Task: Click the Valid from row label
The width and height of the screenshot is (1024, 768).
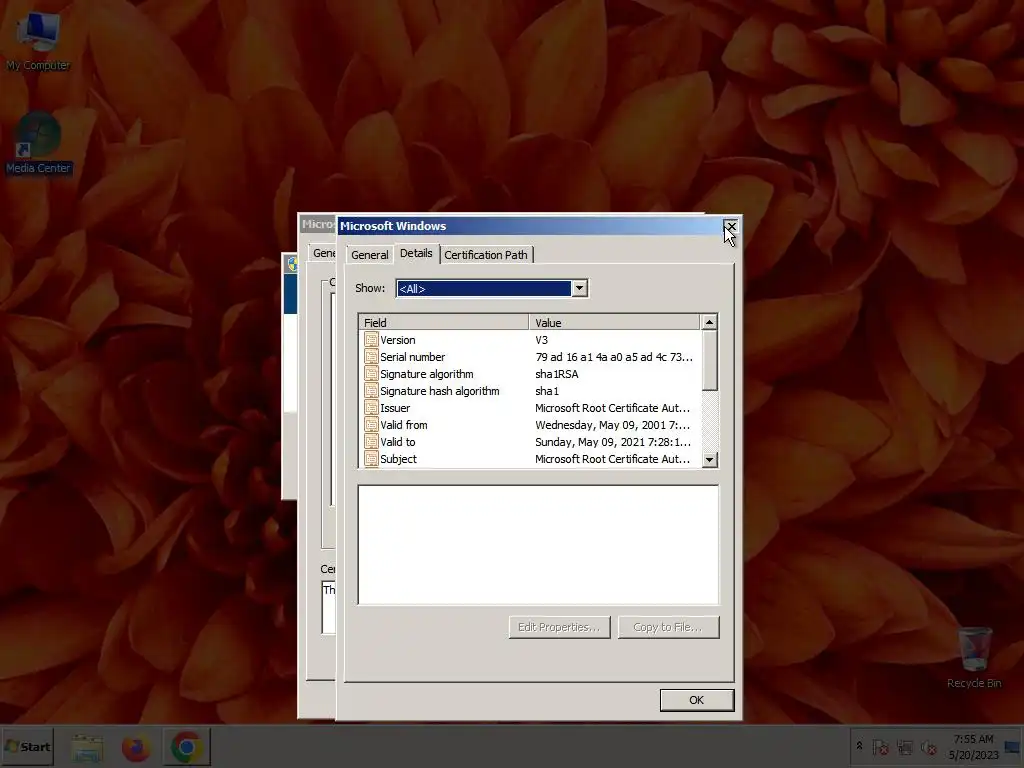Action: 404,424
